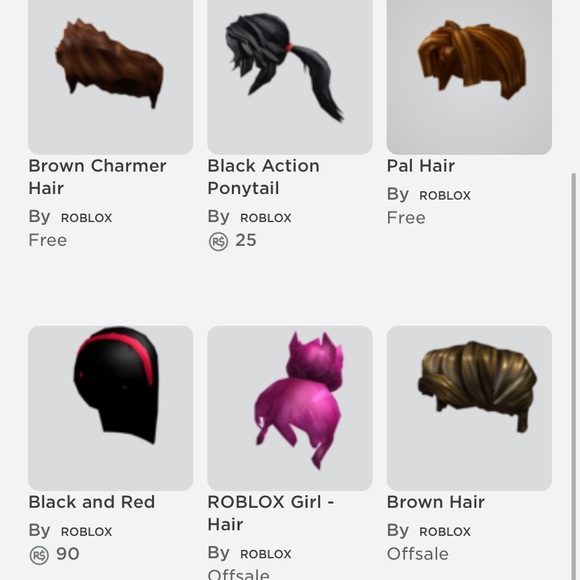Screen dimensions: 580x580
Task: Select the Pal Hair item image
Action: [469, 77]
